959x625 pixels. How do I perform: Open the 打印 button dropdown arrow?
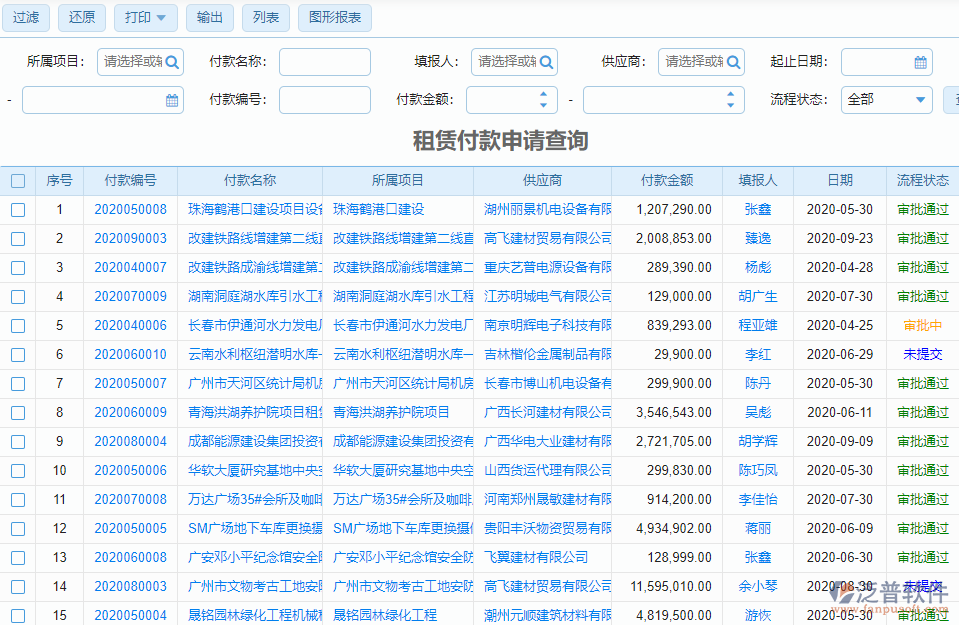160,18
